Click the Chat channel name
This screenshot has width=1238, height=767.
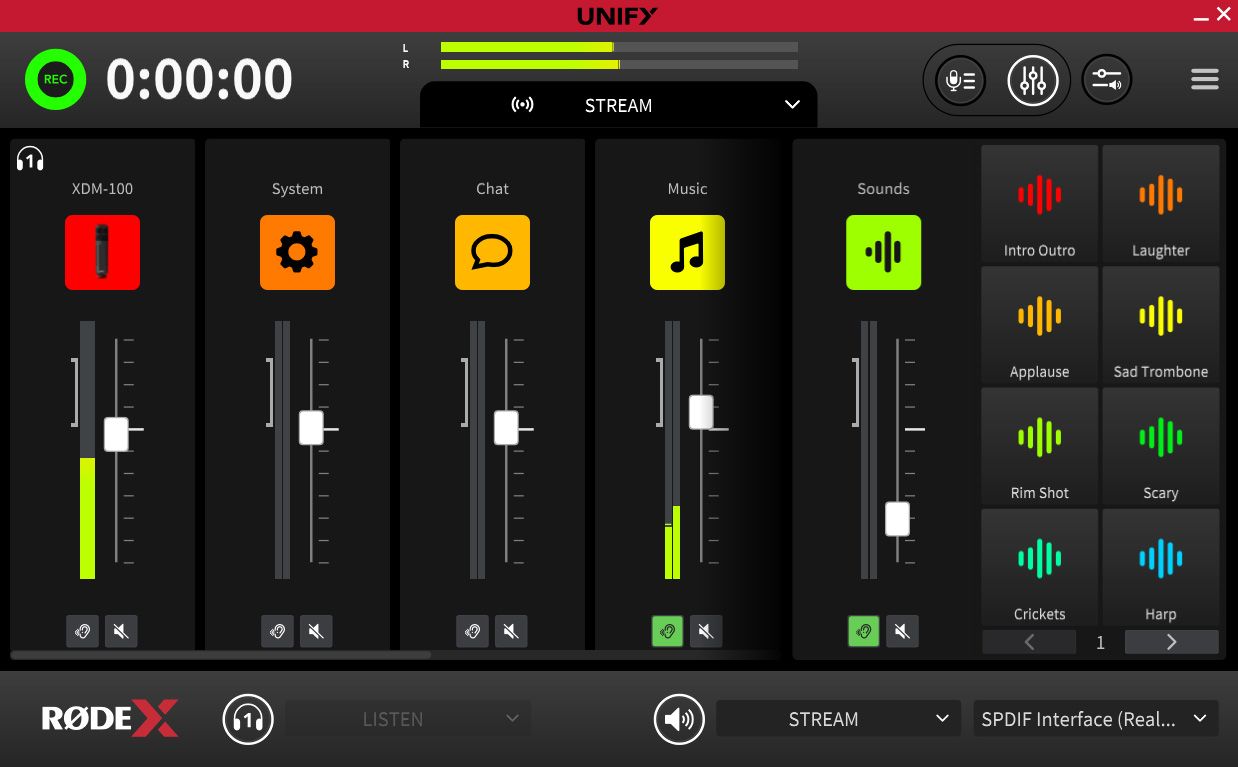click(492, 188)
